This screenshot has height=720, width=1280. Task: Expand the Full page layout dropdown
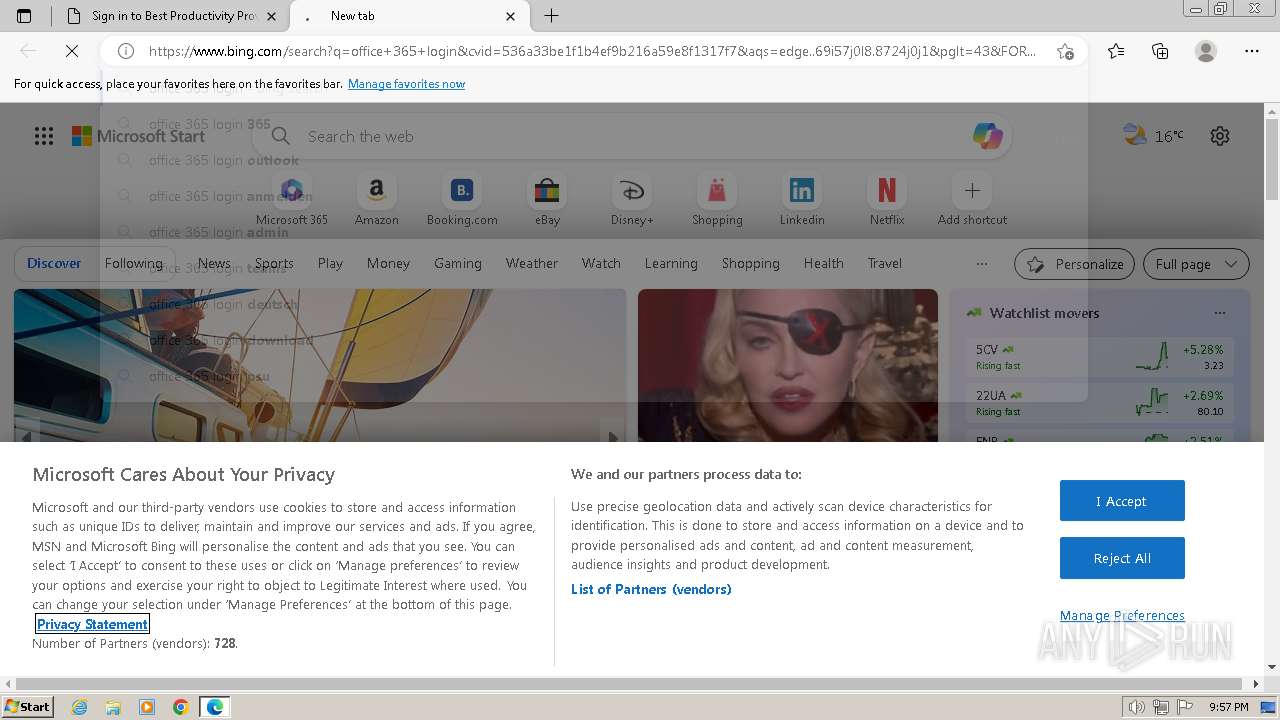click(1196, 264)
